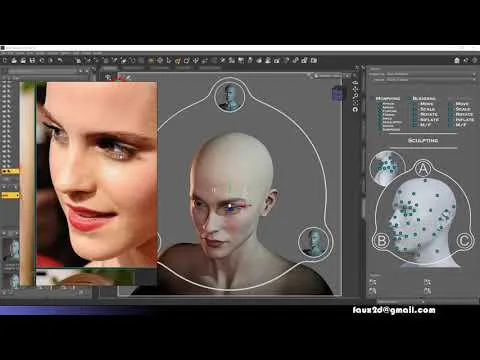
Task: Click the Sculpting heading label
Action: [x=423, y=141]
